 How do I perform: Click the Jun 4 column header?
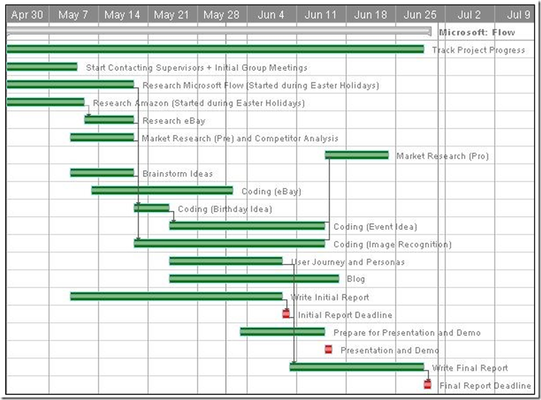tap(271, 15)
